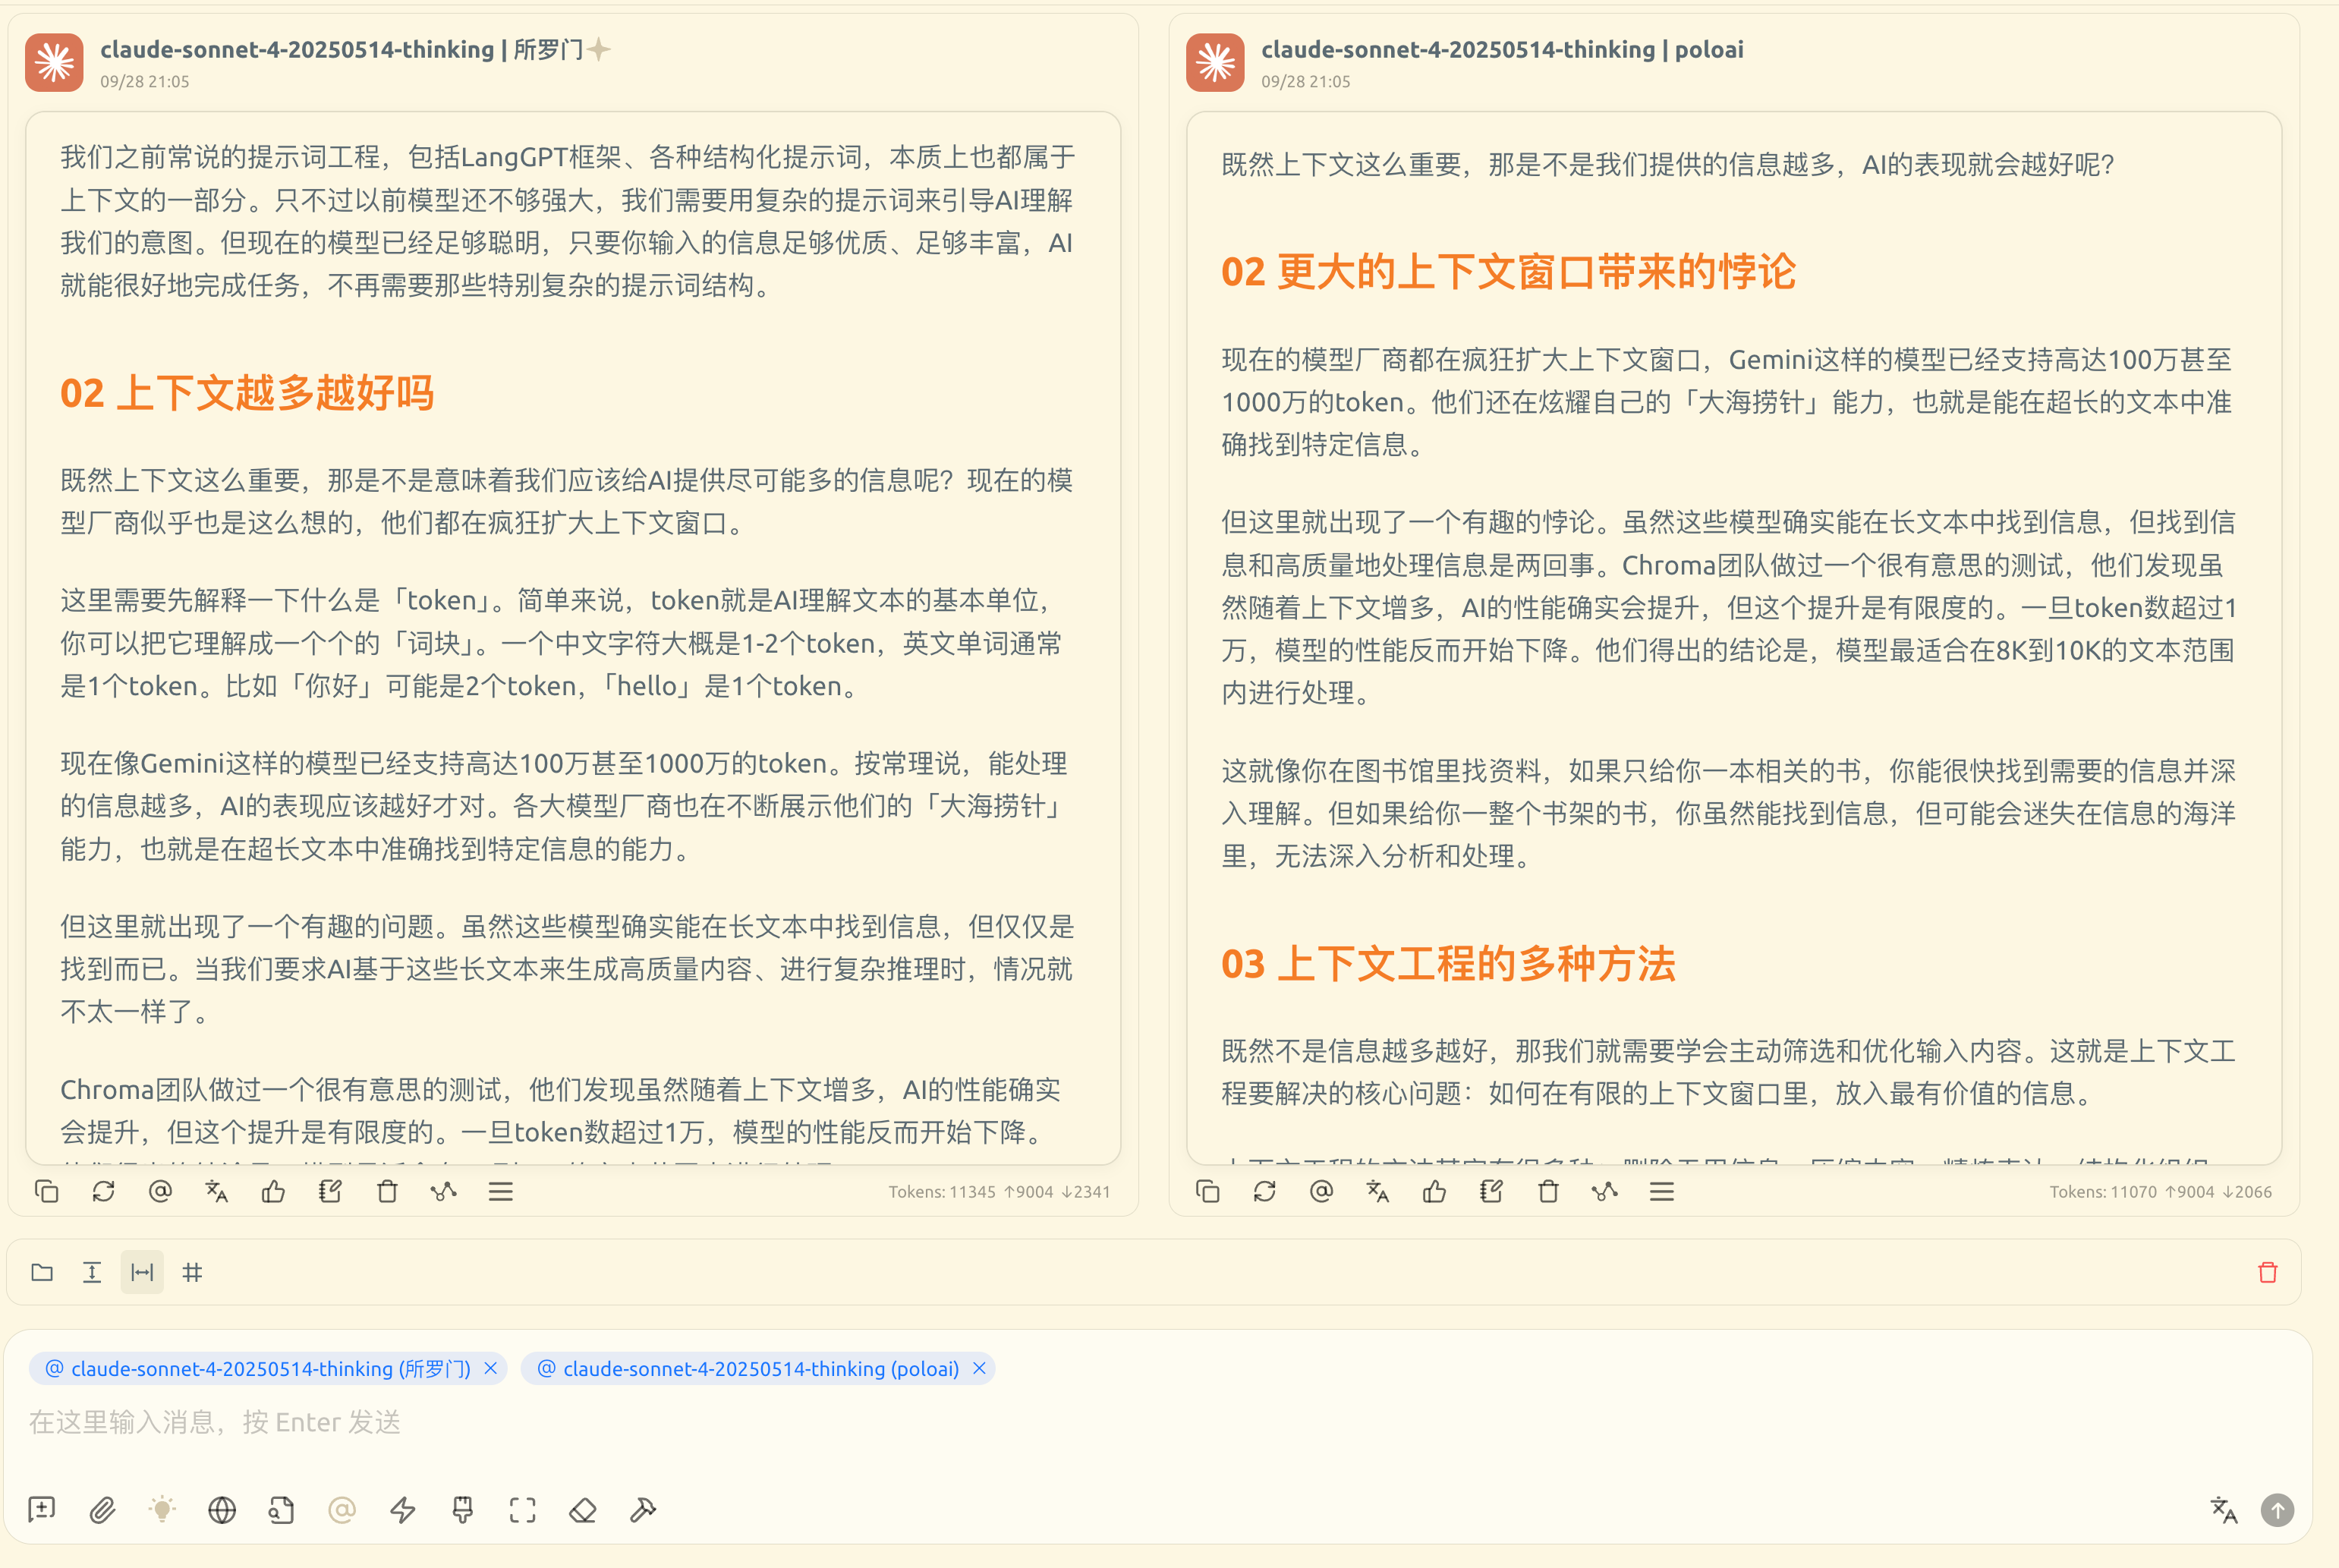Click the hammer MCP tools icon
Screen dimensions: 2339x1568
tap(643, 1509)
